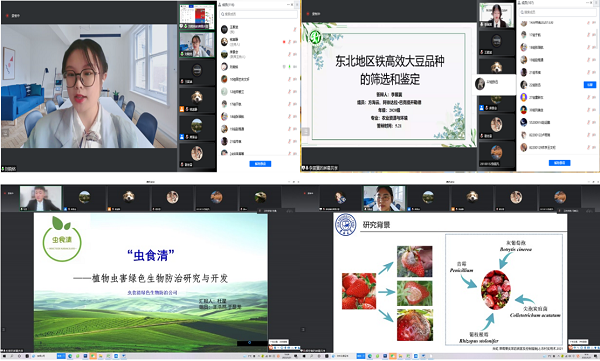Screen dimensions: 600x361
Task: Toggle the muted microphone of the last visible member in the top-right list
Action: pyautogui.click(x=589, y=147)
